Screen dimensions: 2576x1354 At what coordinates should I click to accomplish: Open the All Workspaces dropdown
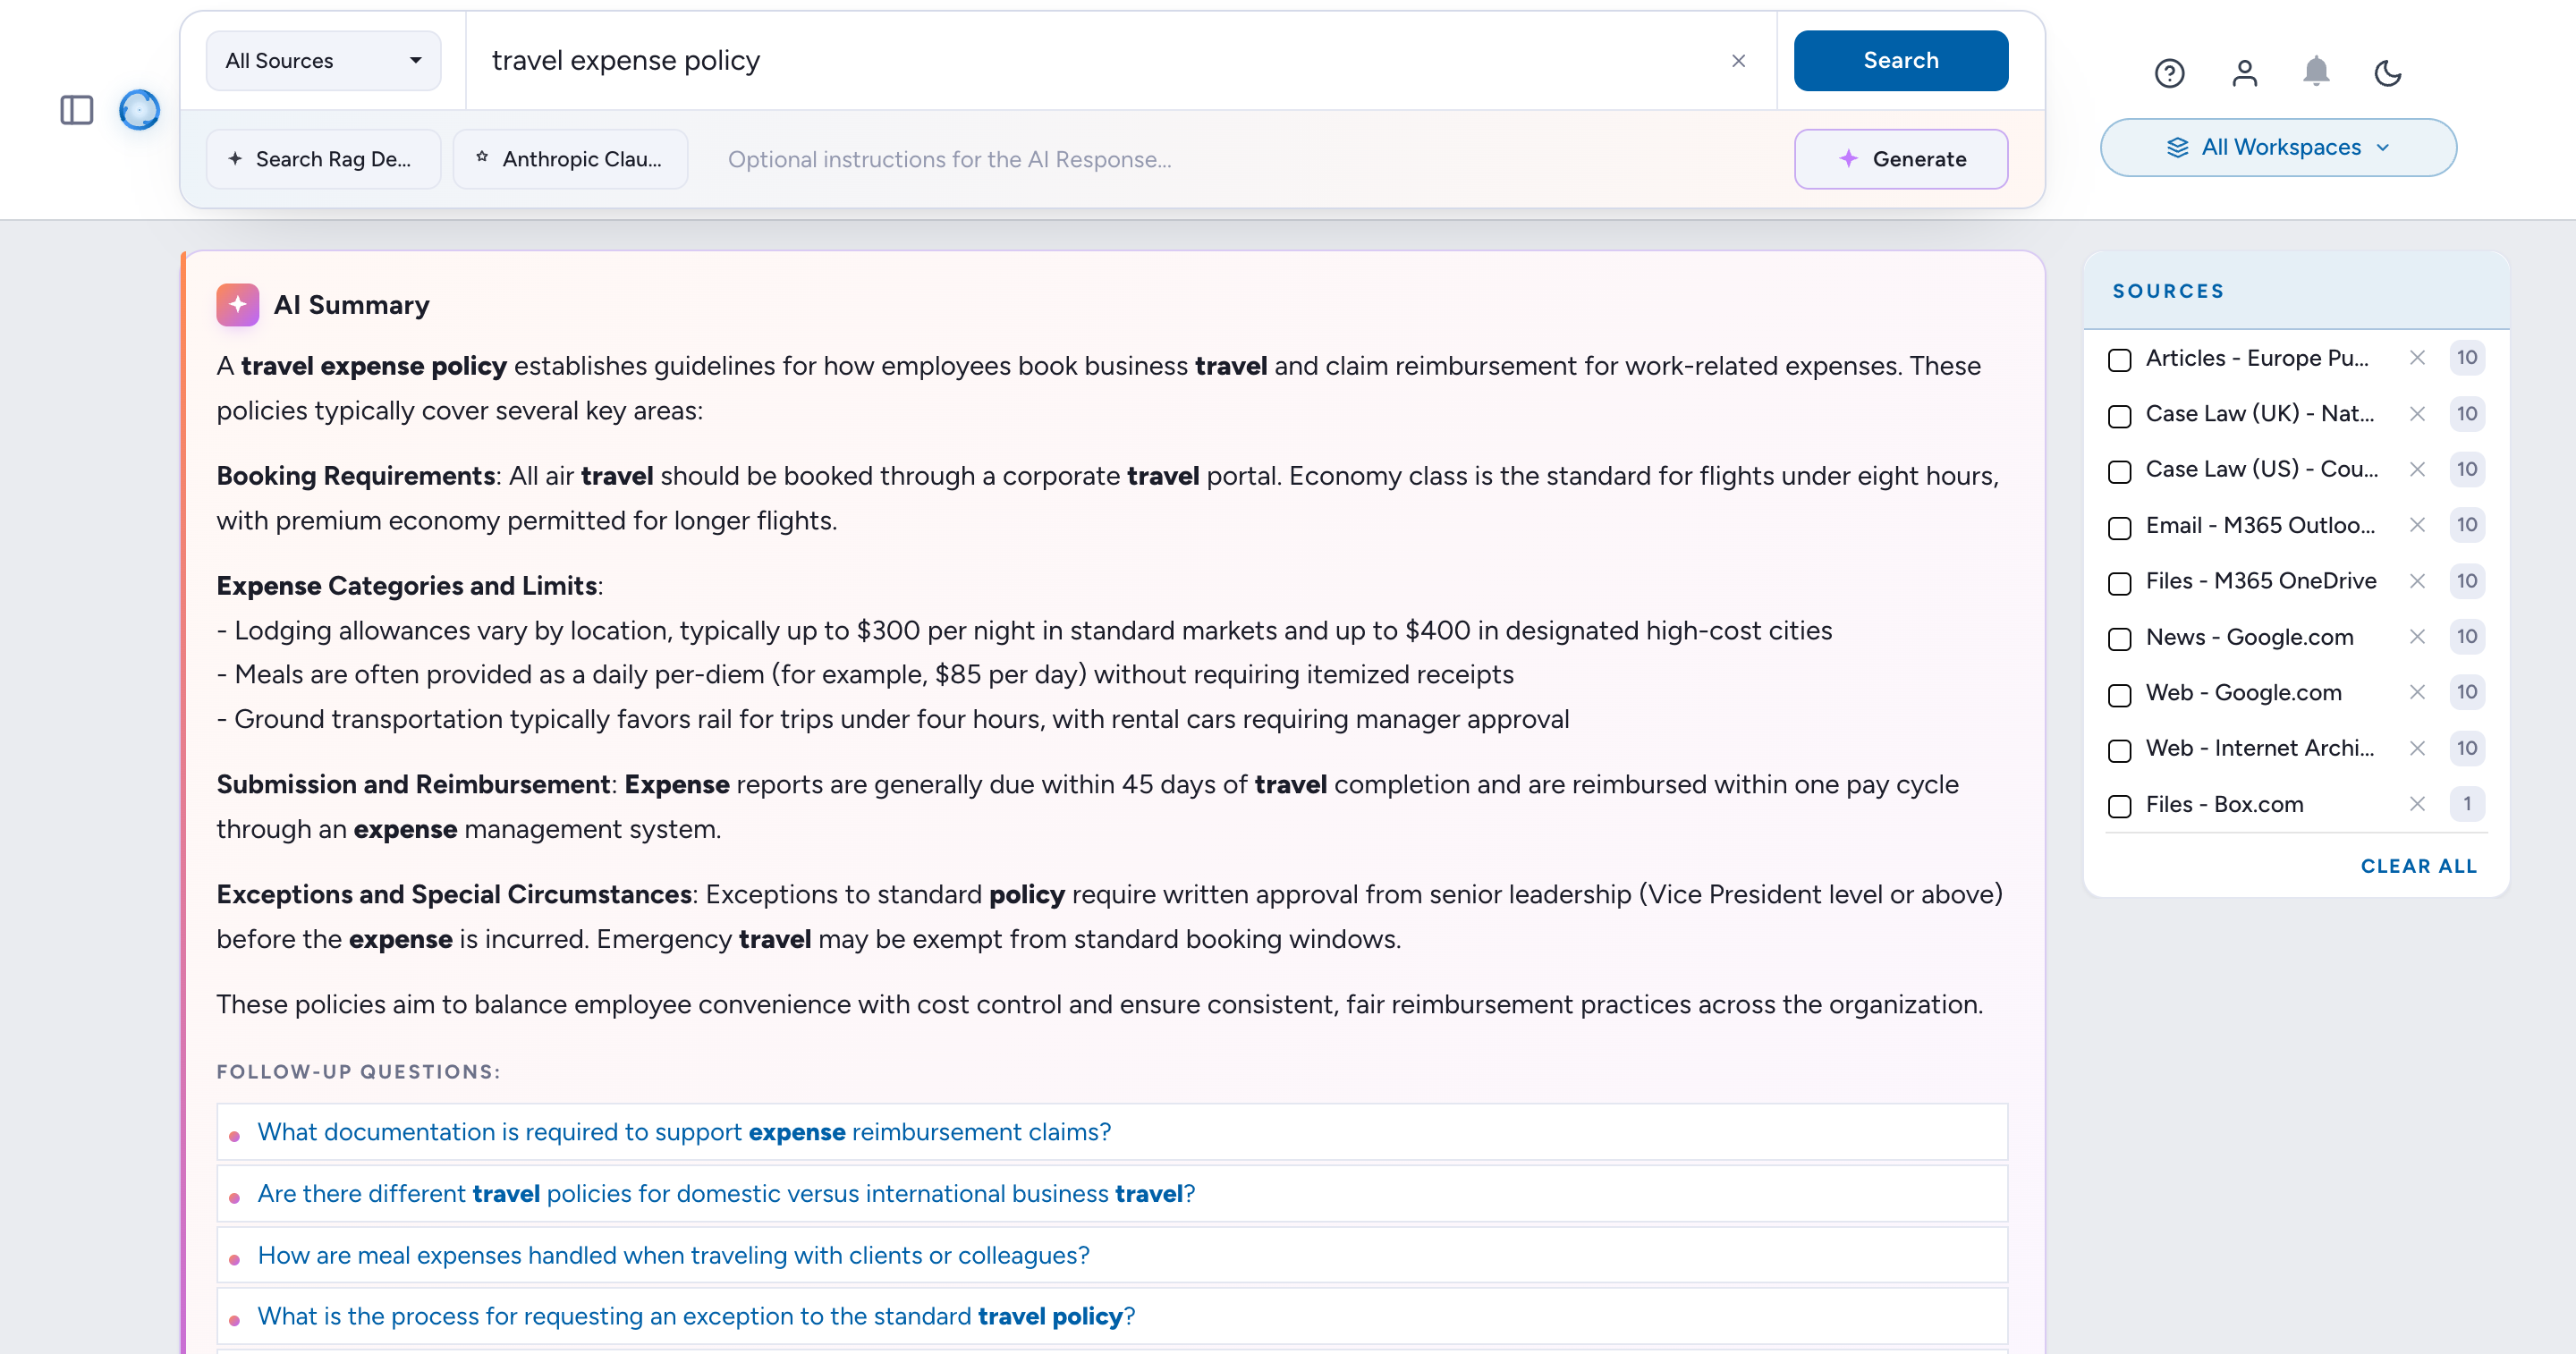point(2278,148)
